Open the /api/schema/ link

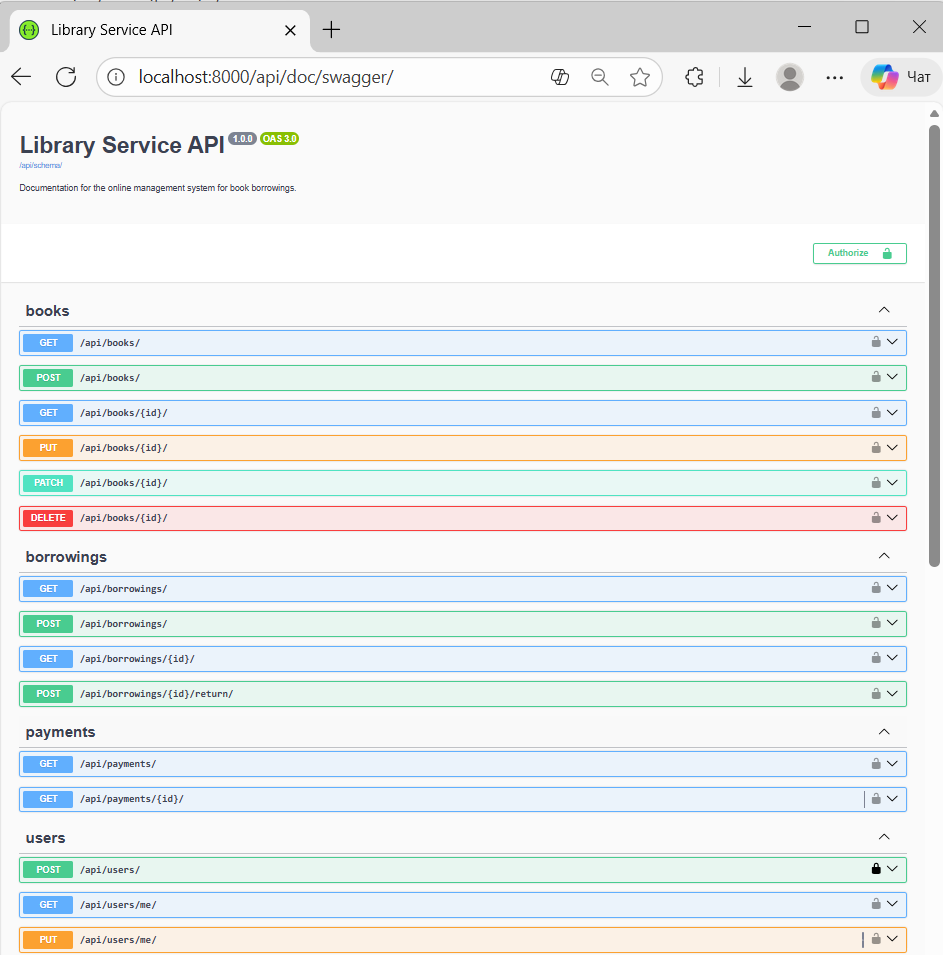[x=40, y=165]
